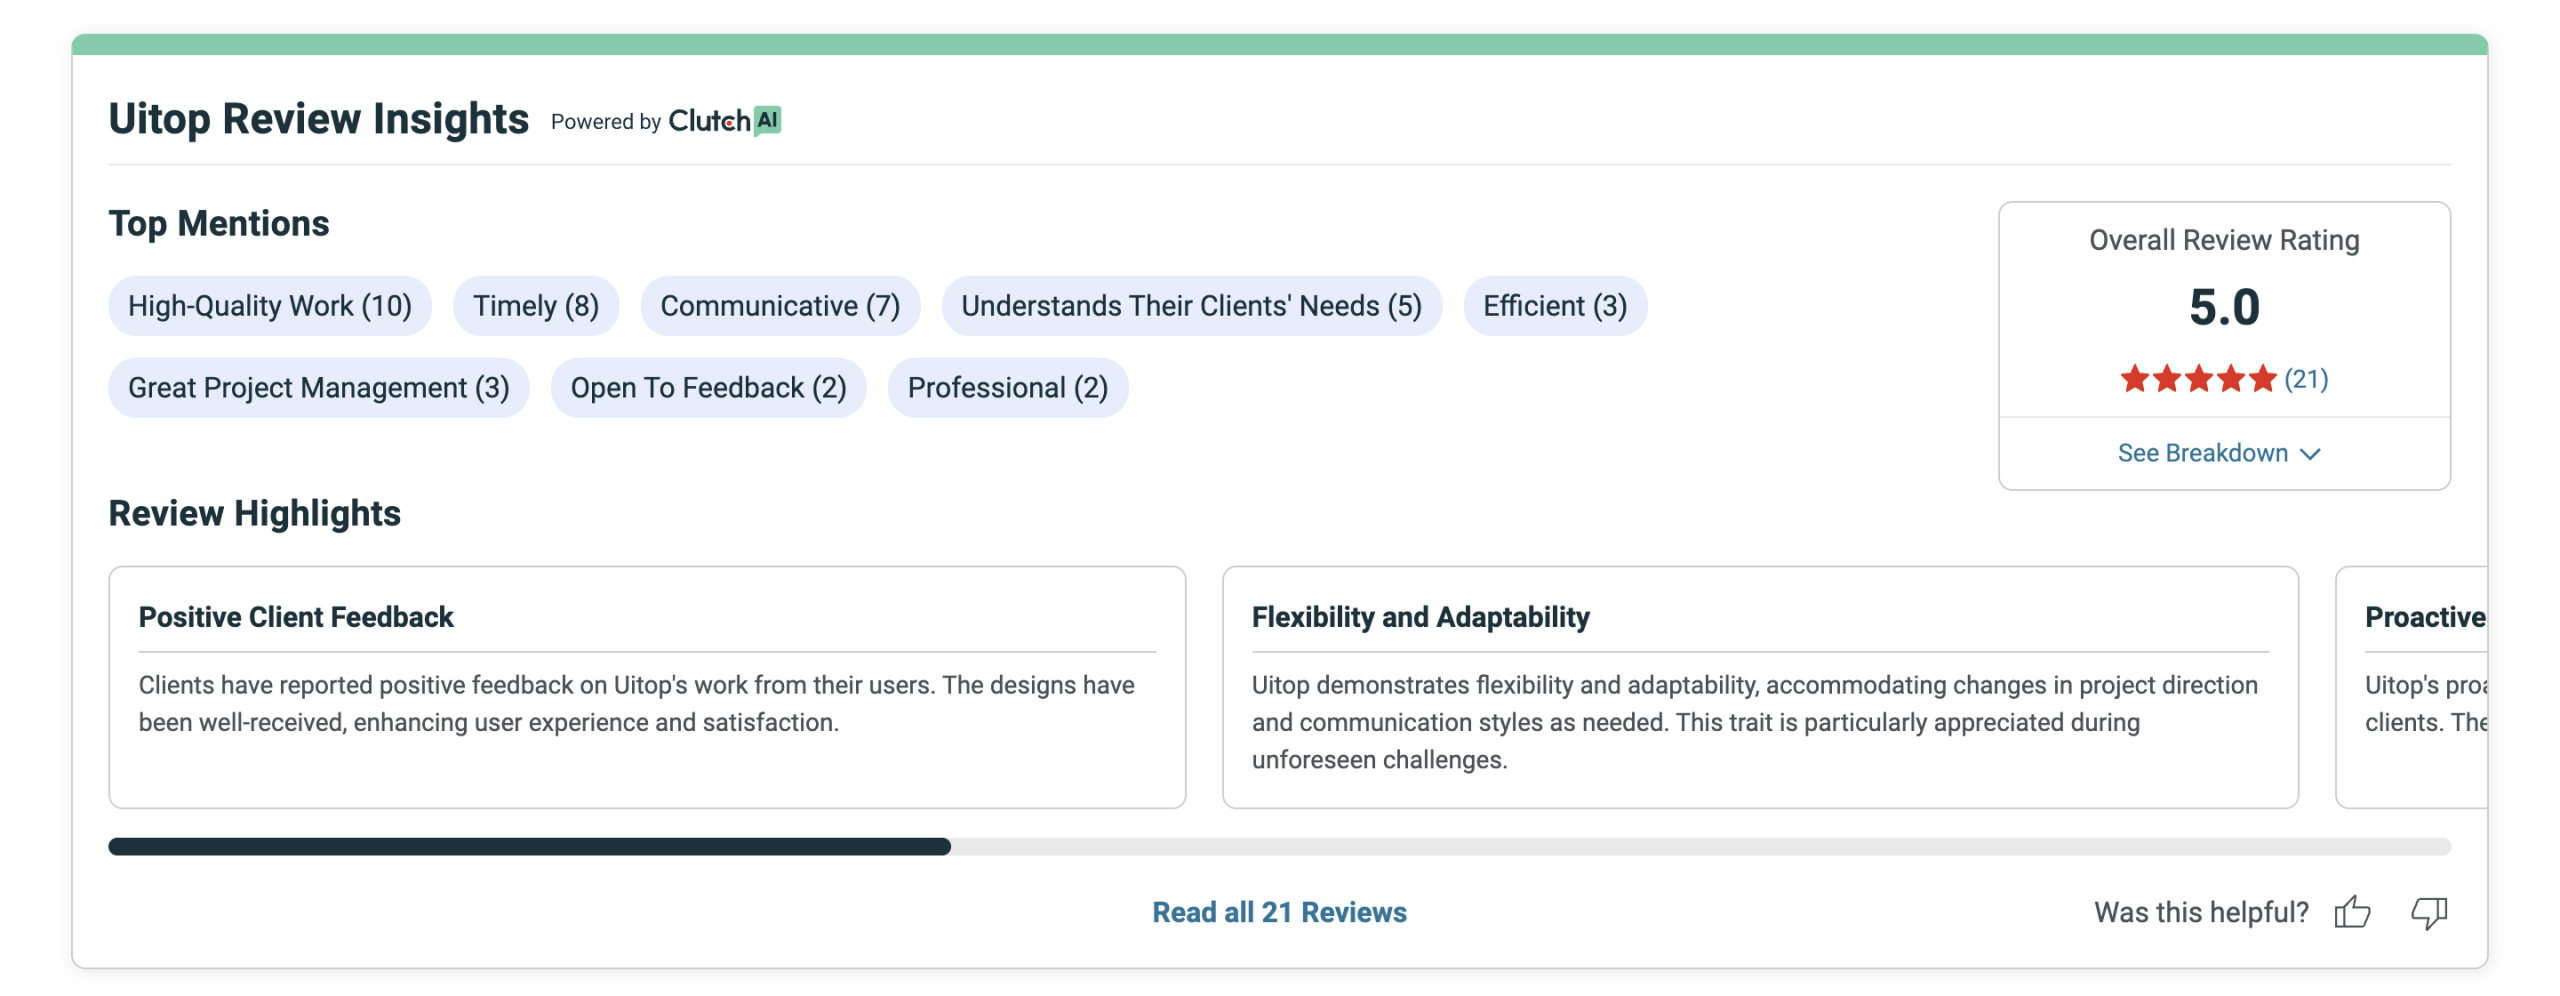Viewport: 2560px width, 996px height.
Task: Click the Powered by text
Action: tap(606, 122)
